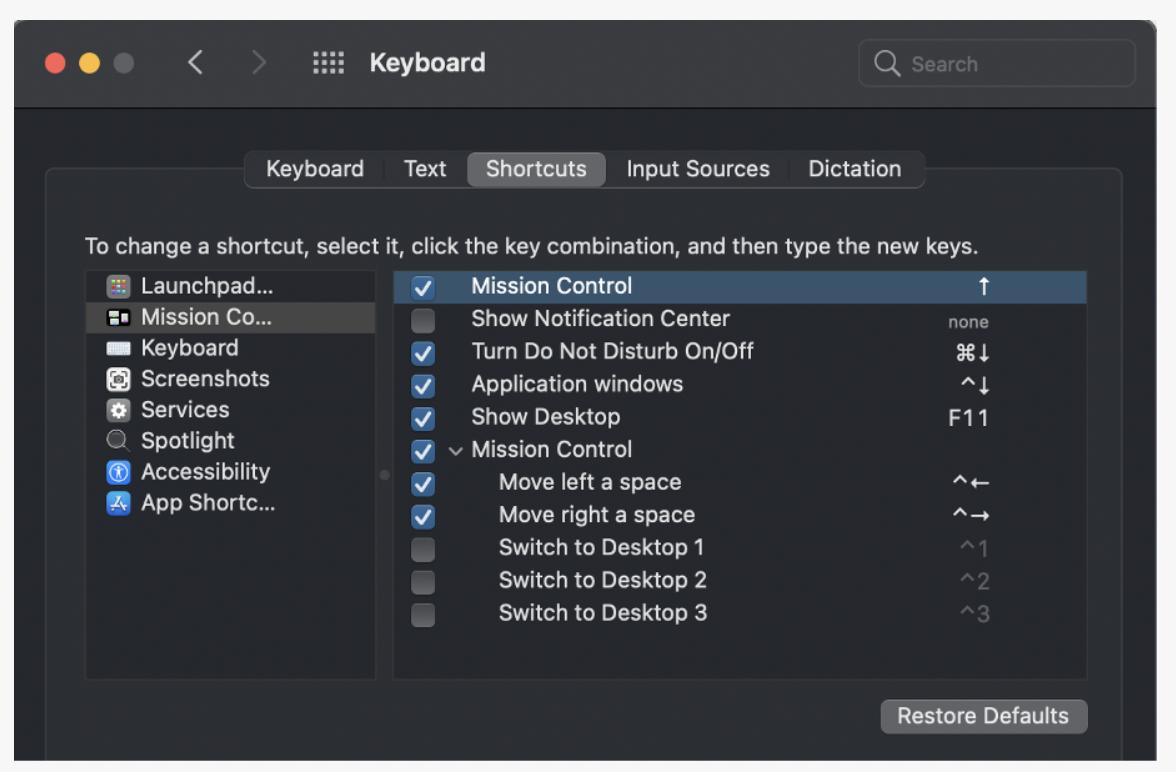Click the show-all grid icon in the toolbar
This screenshot has width=1176, height=772.
pyautogui.click(x=328, y=63)
